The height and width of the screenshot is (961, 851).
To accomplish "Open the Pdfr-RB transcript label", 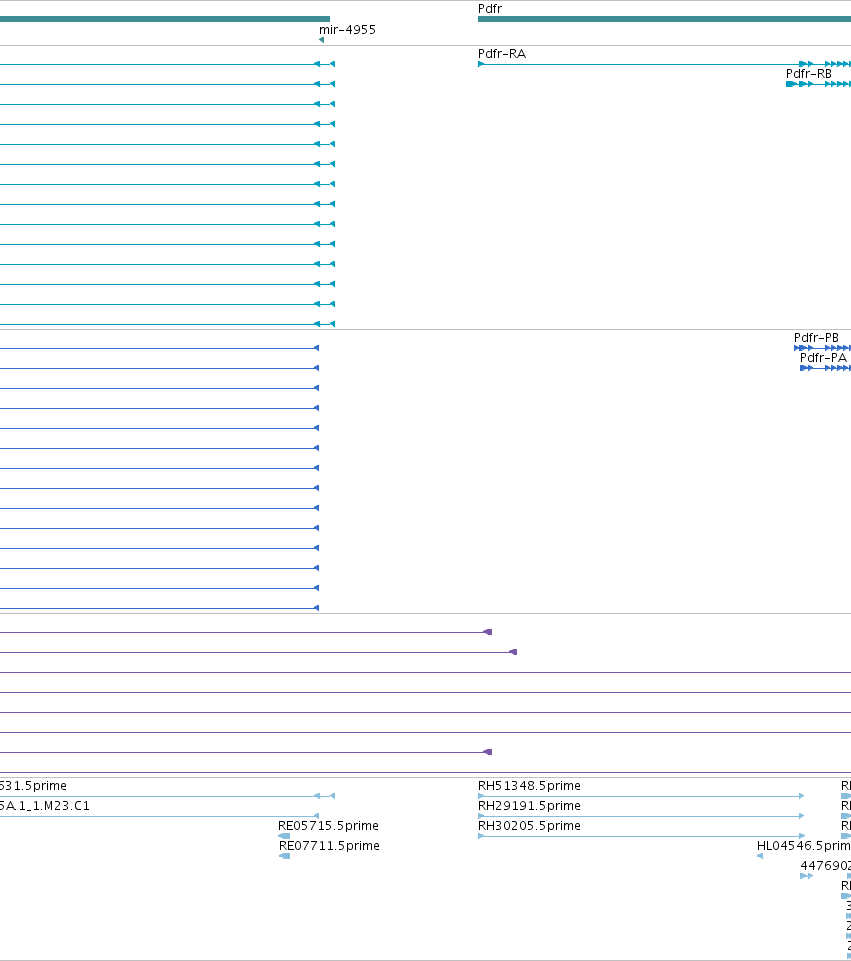I will [809, 74].
